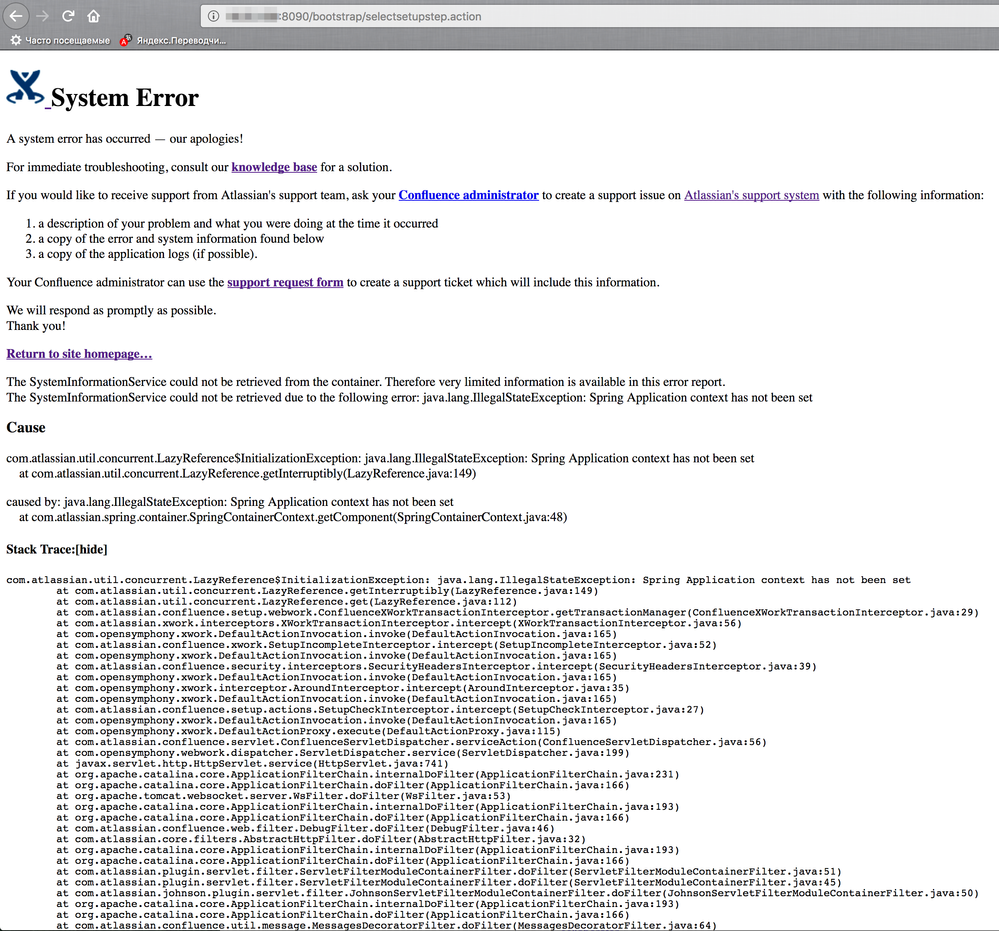Click the ConfluenceServletDispatcher.java:56 trace line
999x931 pixels.
click(412, 742)
